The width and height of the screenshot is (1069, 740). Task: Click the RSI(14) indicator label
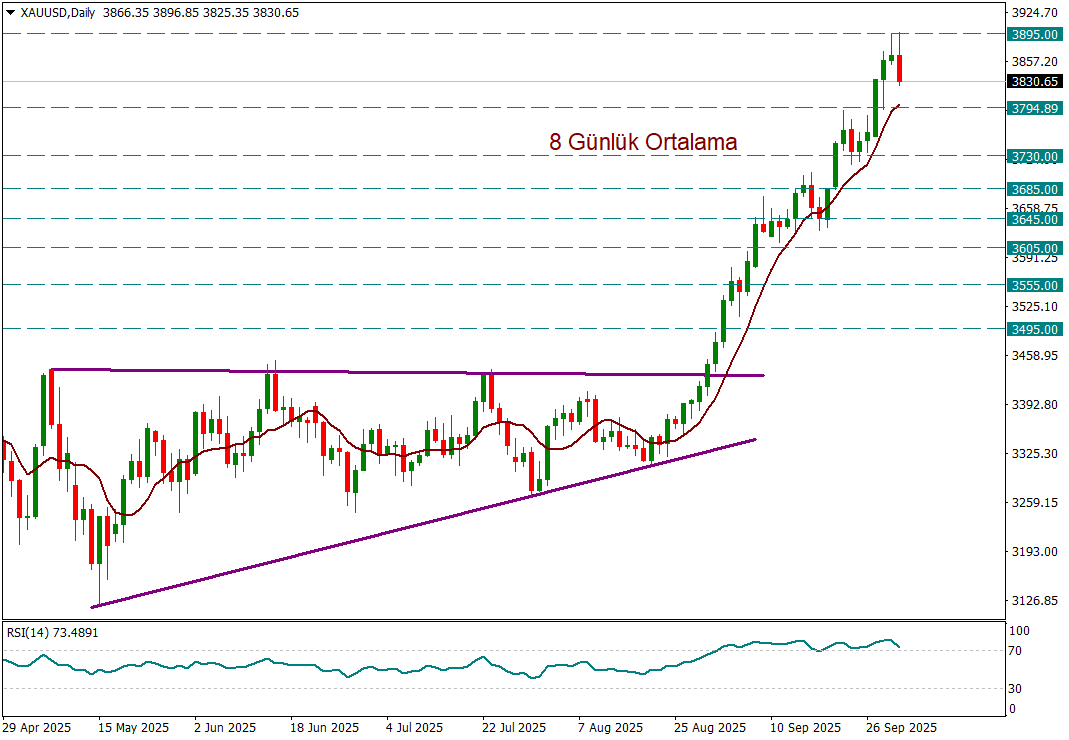coord(53,632)
